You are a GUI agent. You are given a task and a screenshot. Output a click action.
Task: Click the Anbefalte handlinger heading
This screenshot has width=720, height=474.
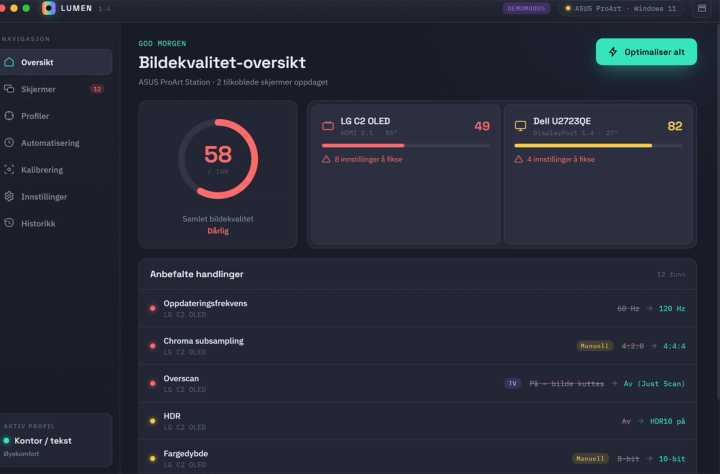pos(197,274)
